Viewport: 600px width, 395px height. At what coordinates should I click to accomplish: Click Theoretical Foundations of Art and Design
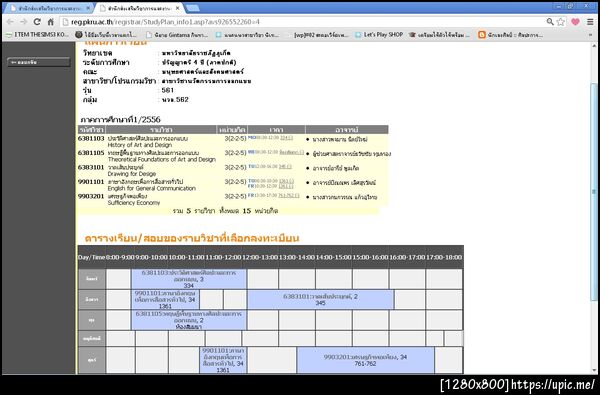(161, 160)
